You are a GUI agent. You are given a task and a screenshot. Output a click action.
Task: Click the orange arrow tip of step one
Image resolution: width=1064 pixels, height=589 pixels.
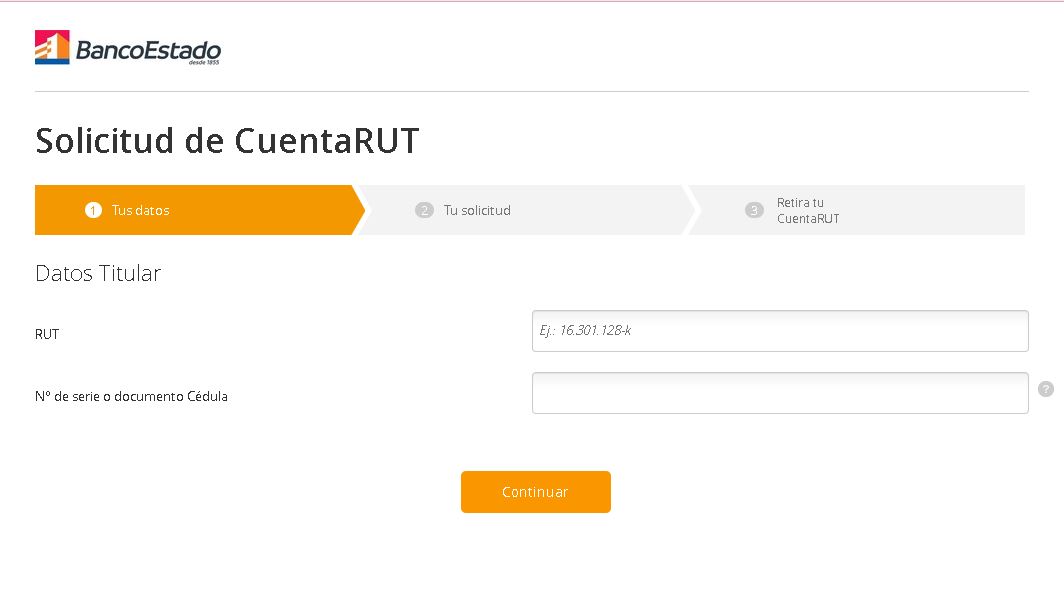click(358, 210)
